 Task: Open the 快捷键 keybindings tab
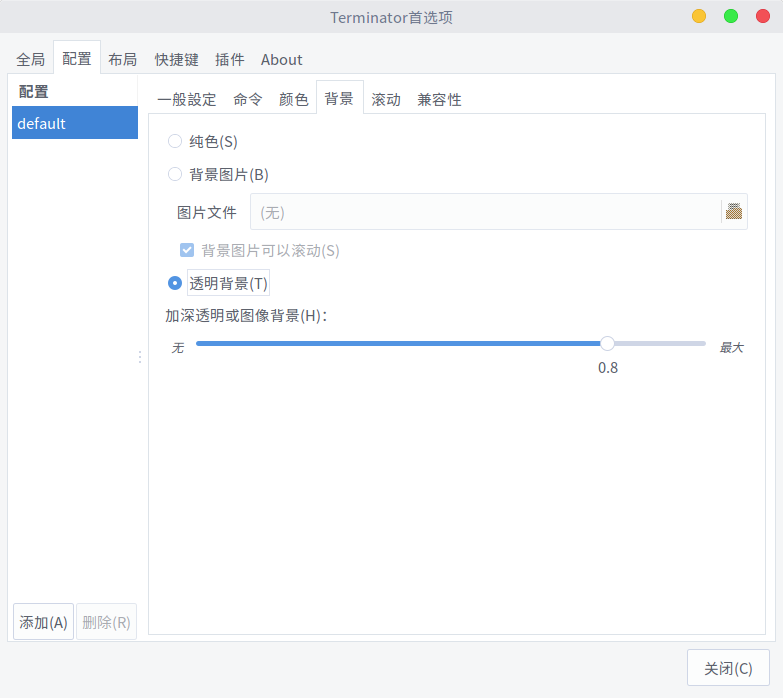pos(177,59)
